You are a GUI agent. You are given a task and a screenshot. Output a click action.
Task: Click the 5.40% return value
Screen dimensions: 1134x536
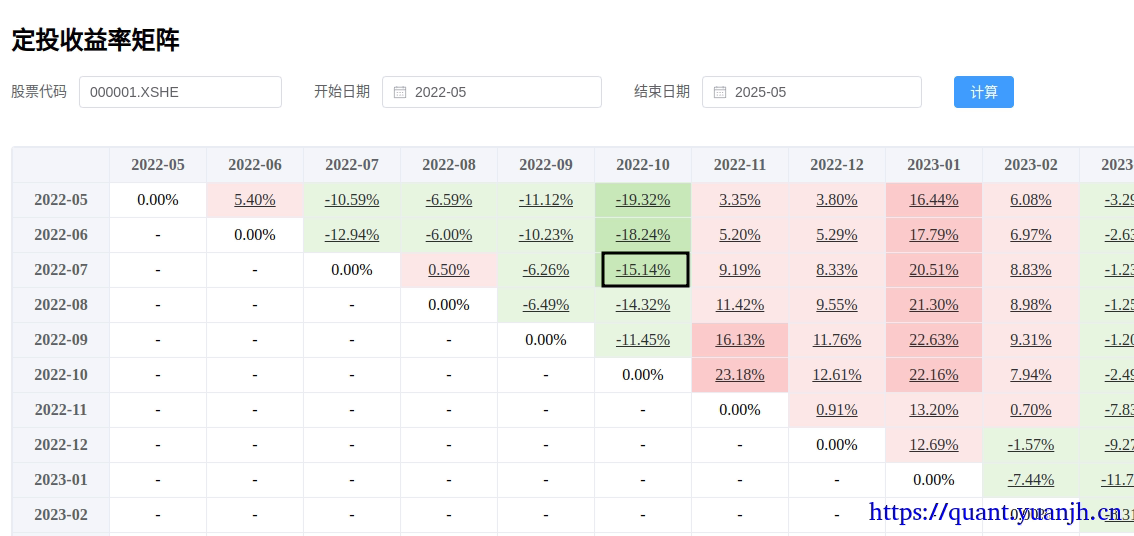pos(255,200)
